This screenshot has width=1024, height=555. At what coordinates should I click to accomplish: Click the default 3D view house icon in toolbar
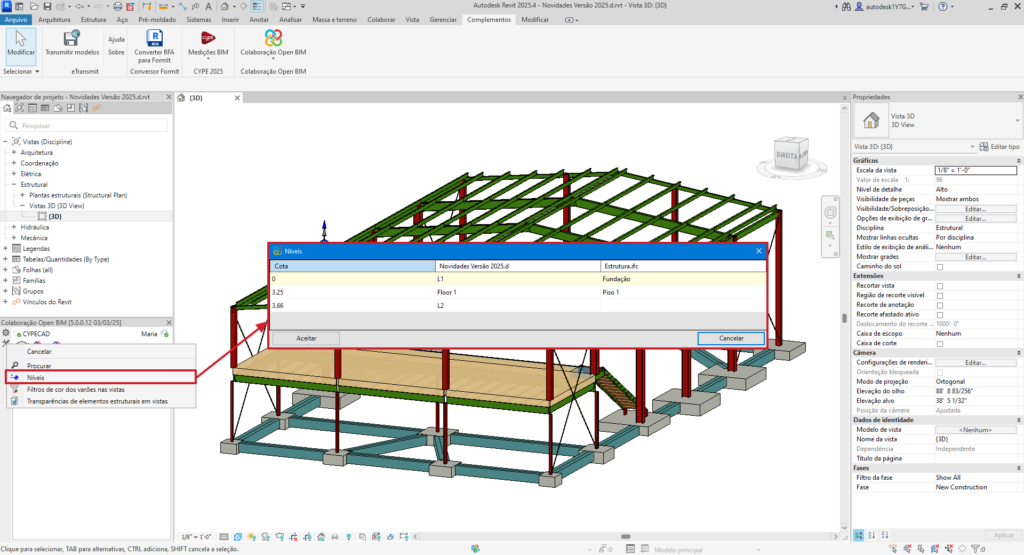(x=225, y=7)
